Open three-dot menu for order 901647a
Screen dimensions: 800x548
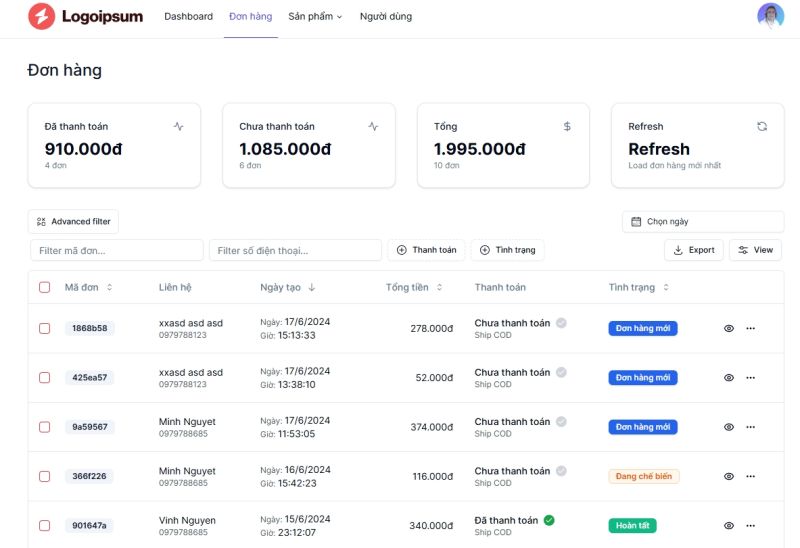[750, 525]
